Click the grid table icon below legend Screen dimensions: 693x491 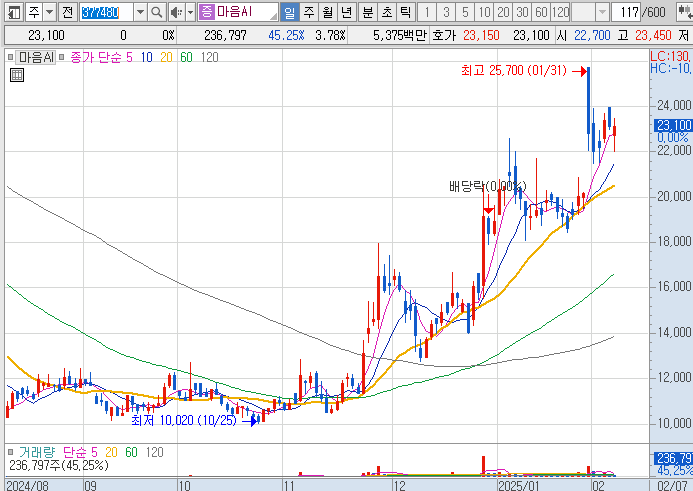click(x=17, y=75)
